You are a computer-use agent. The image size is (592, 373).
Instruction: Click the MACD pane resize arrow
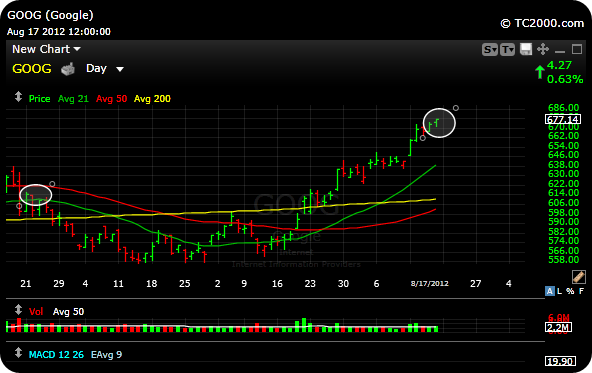18,353
